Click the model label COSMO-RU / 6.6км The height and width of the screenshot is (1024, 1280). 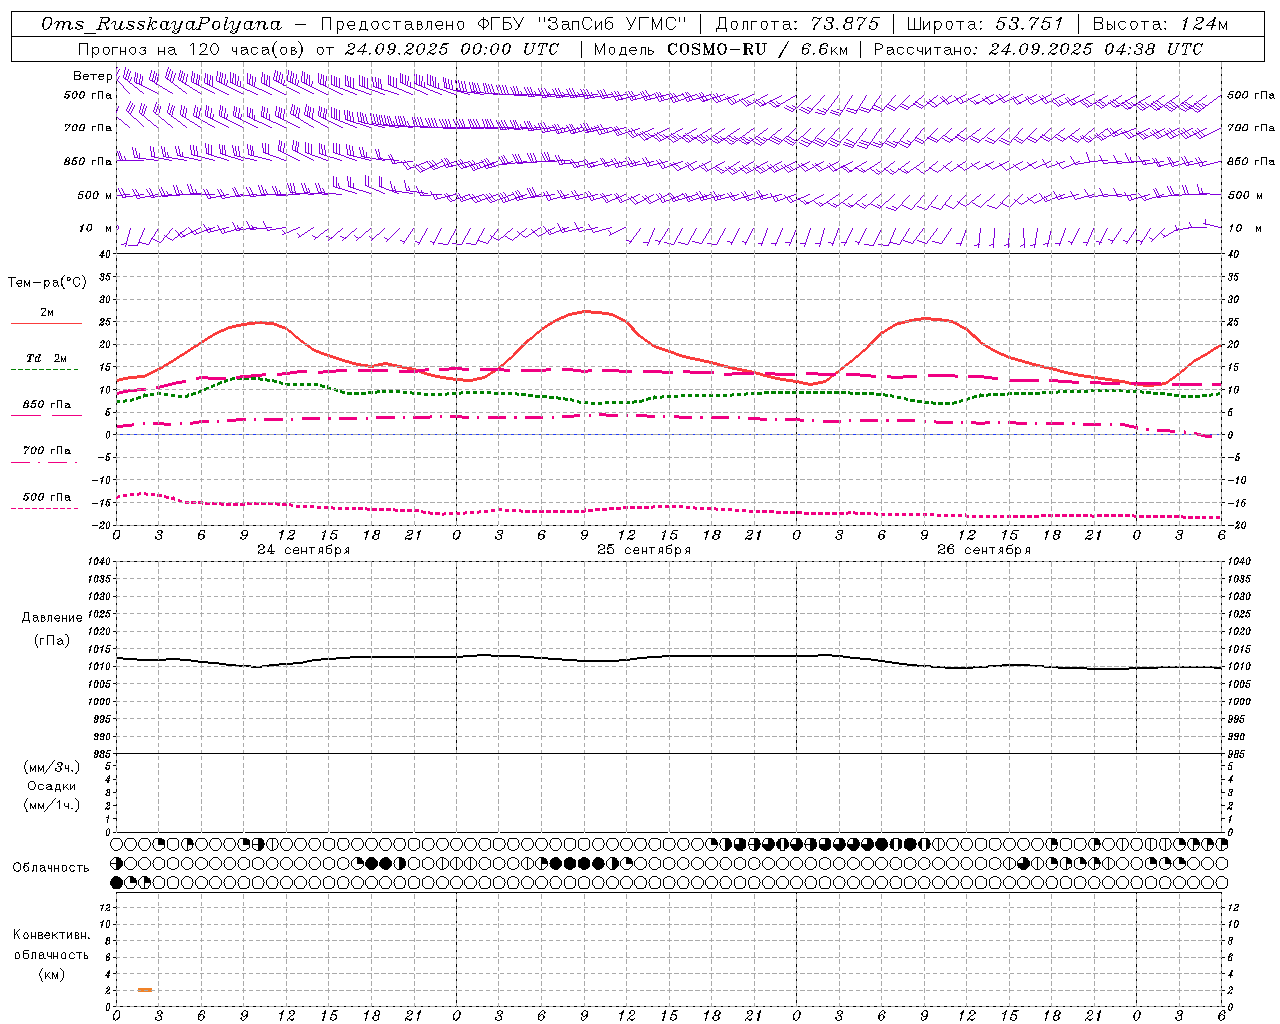coord(757,49)
